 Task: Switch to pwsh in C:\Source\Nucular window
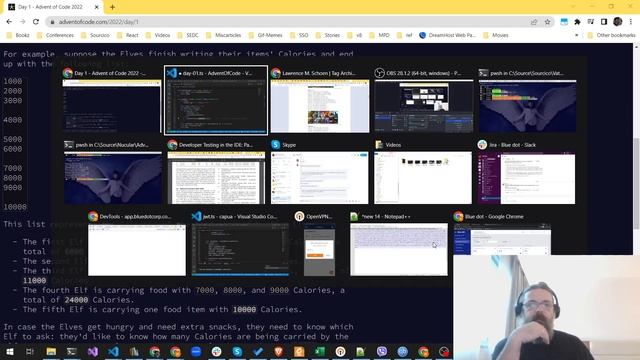(x=113, y=172)
